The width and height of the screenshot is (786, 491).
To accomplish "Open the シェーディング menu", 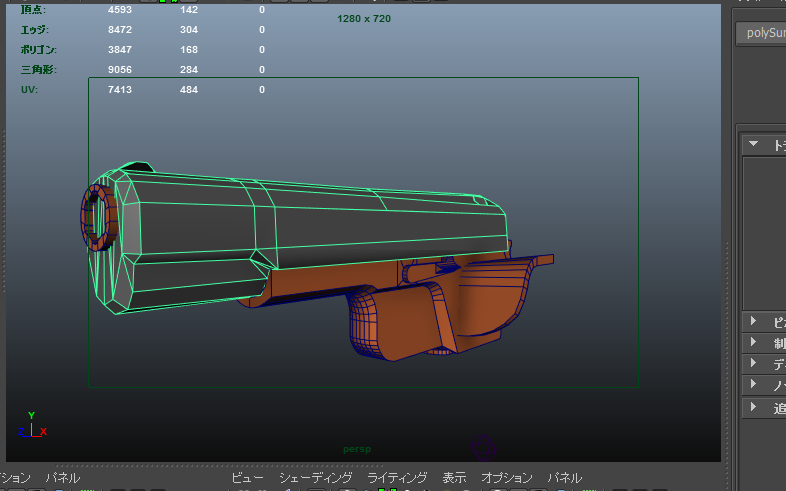I will point(316,477).
